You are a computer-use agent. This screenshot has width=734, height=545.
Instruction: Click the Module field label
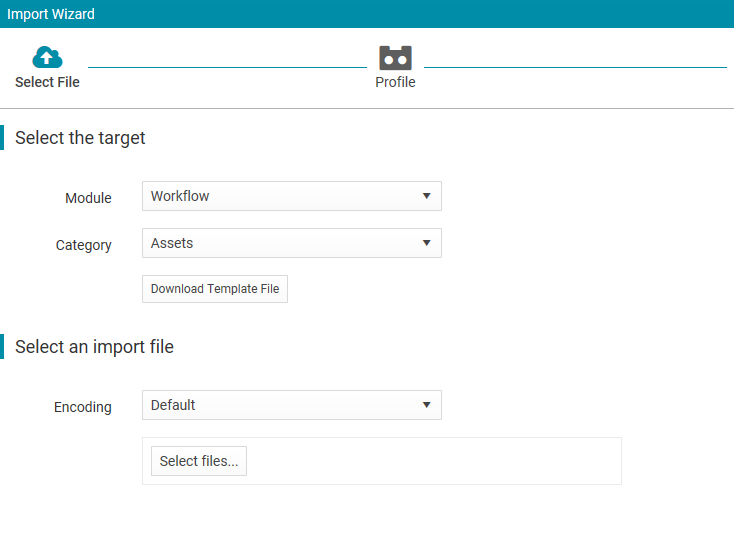88,198
